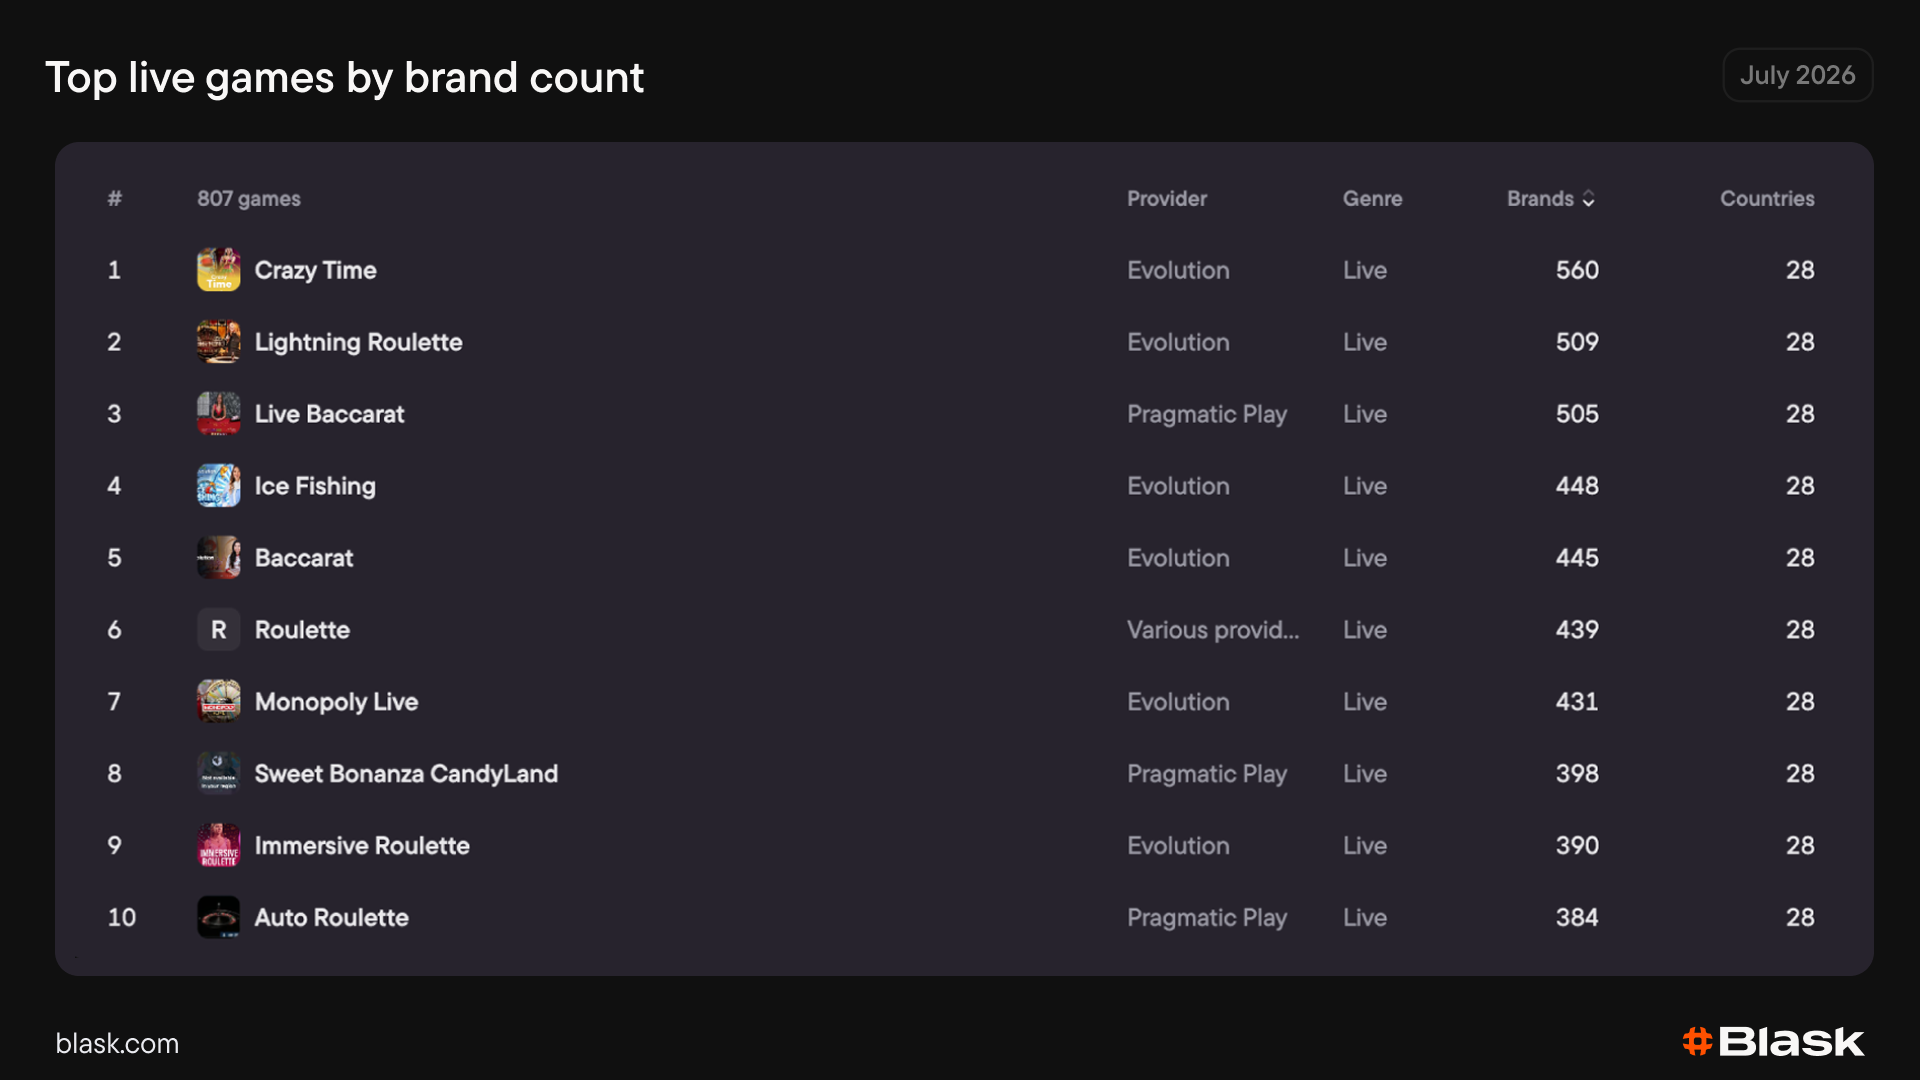Image resolution: width=1920 pixels, height=1080 pixels.
Task: Click the Roulette 'R' placeholder icon
Action: pyautogui.click(x=218, y=630)
